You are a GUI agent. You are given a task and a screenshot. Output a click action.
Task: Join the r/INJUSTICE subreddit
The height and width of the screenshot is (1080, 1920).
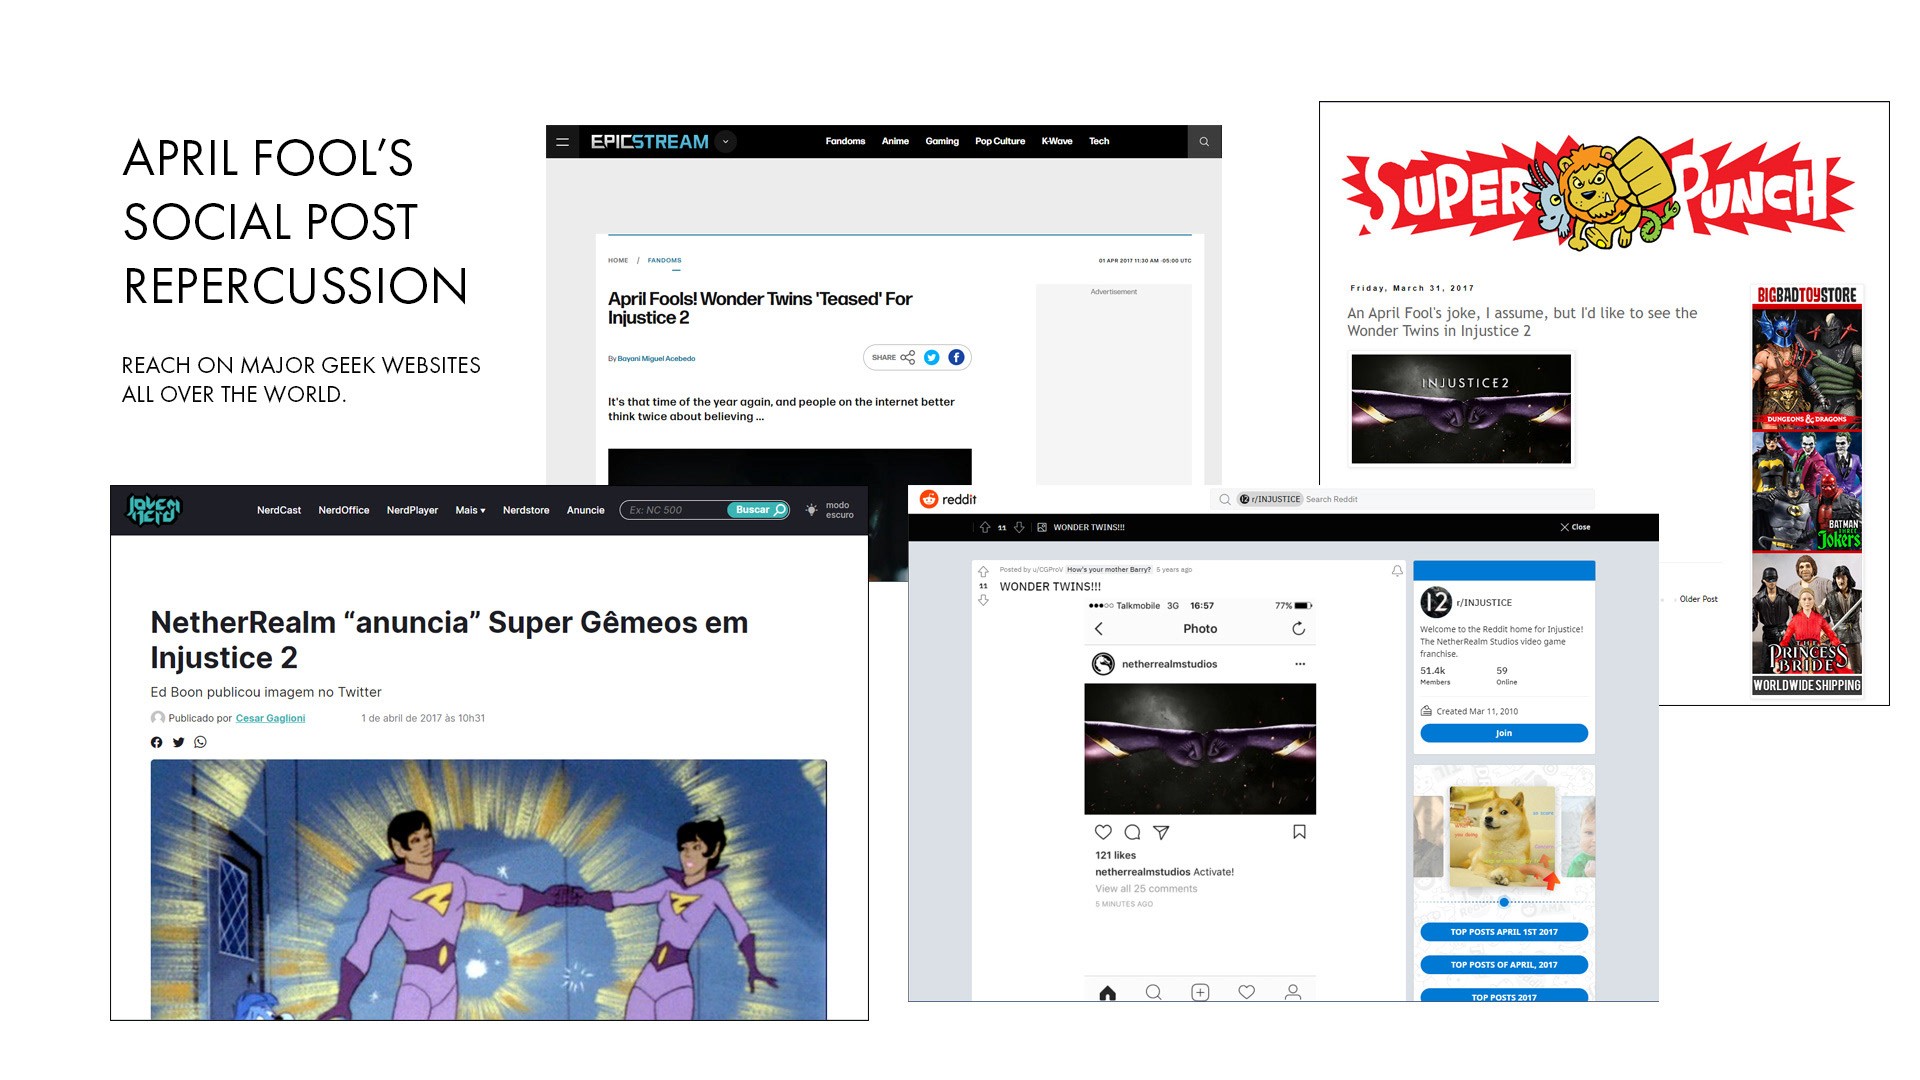[1504, 733]
